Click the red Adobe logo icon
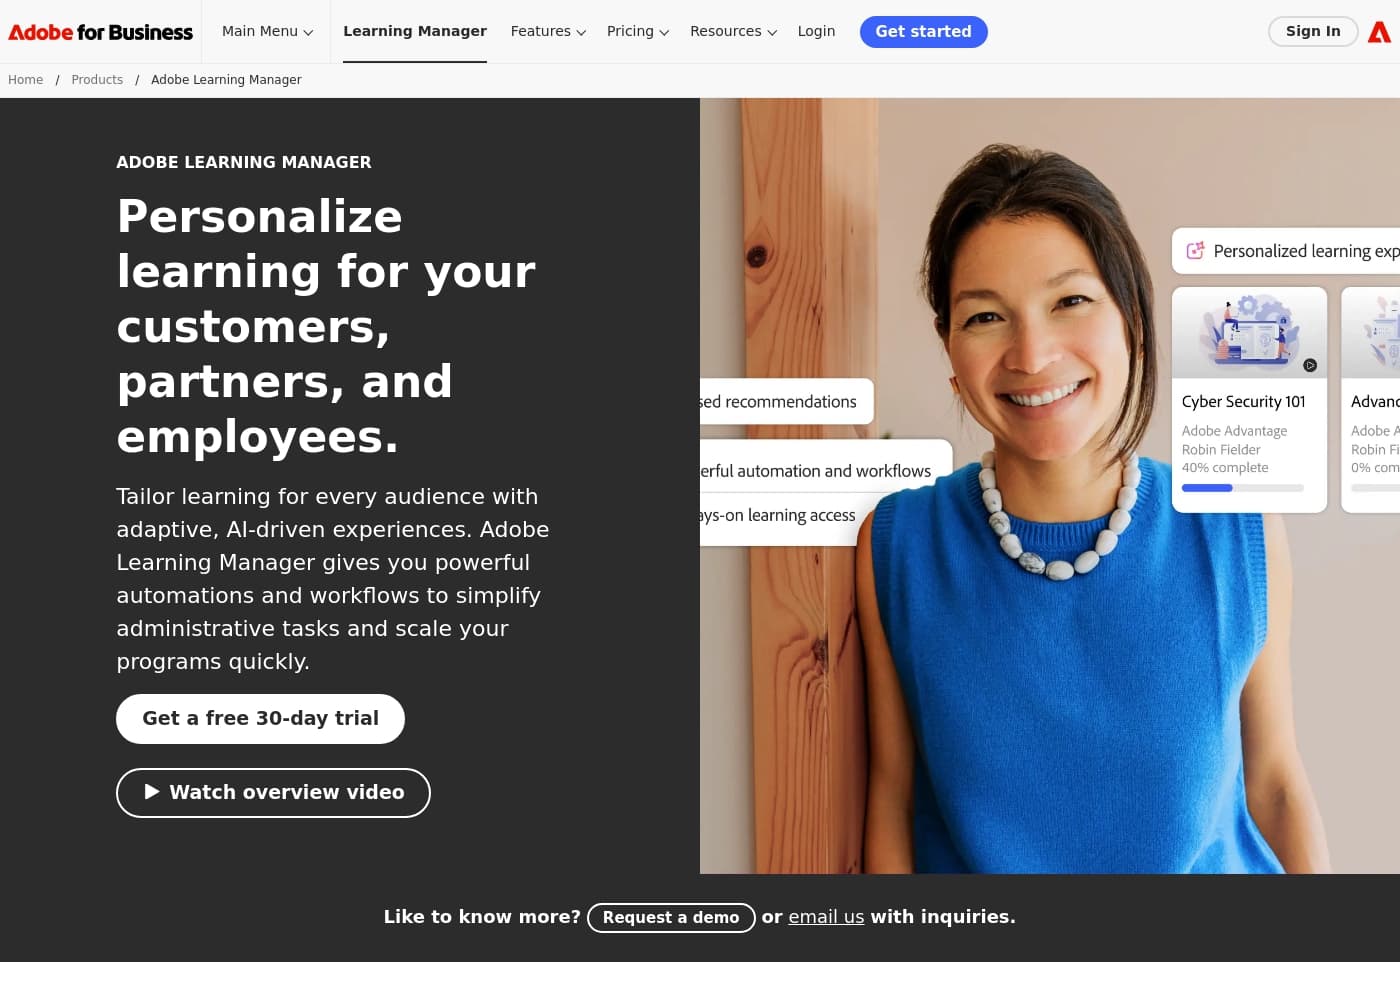The height and width of the screenshot is (1000, 1400). tap(1379, 32)
